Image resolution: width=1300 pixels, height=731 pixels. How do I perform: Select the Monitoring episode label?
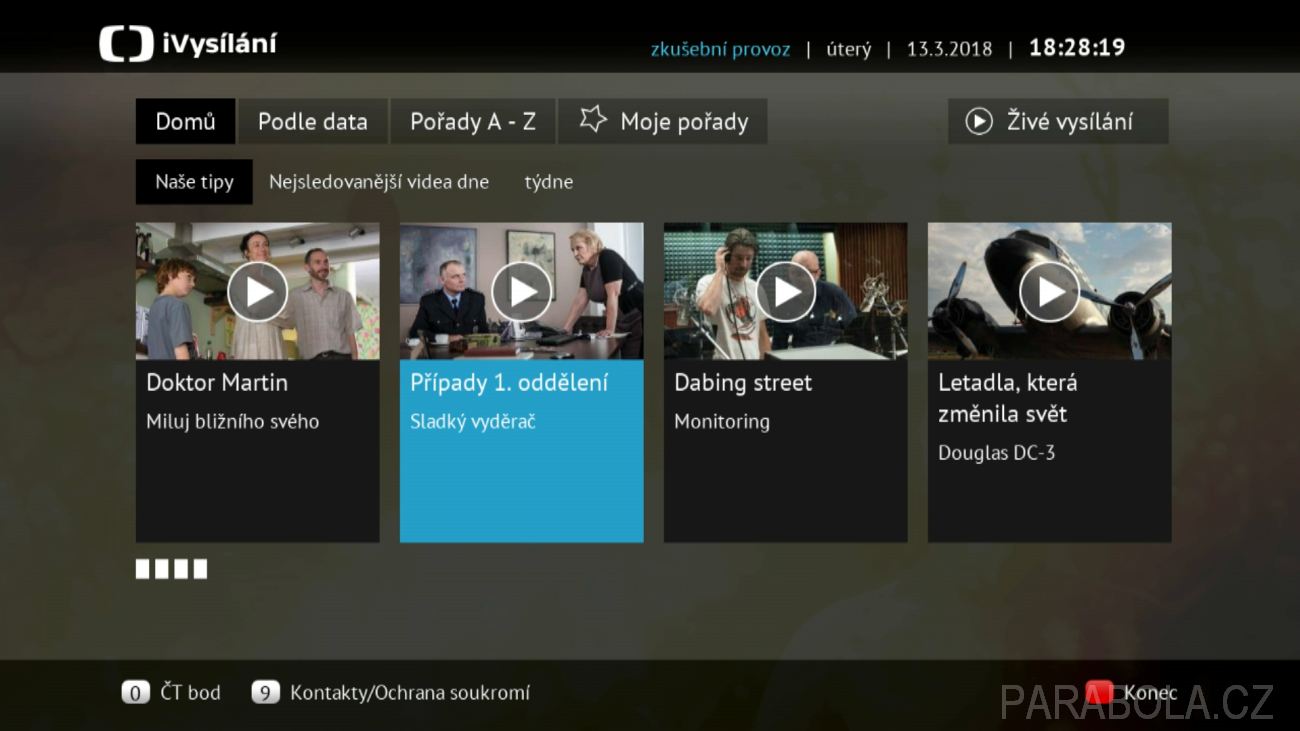click(x=722, y=422)
